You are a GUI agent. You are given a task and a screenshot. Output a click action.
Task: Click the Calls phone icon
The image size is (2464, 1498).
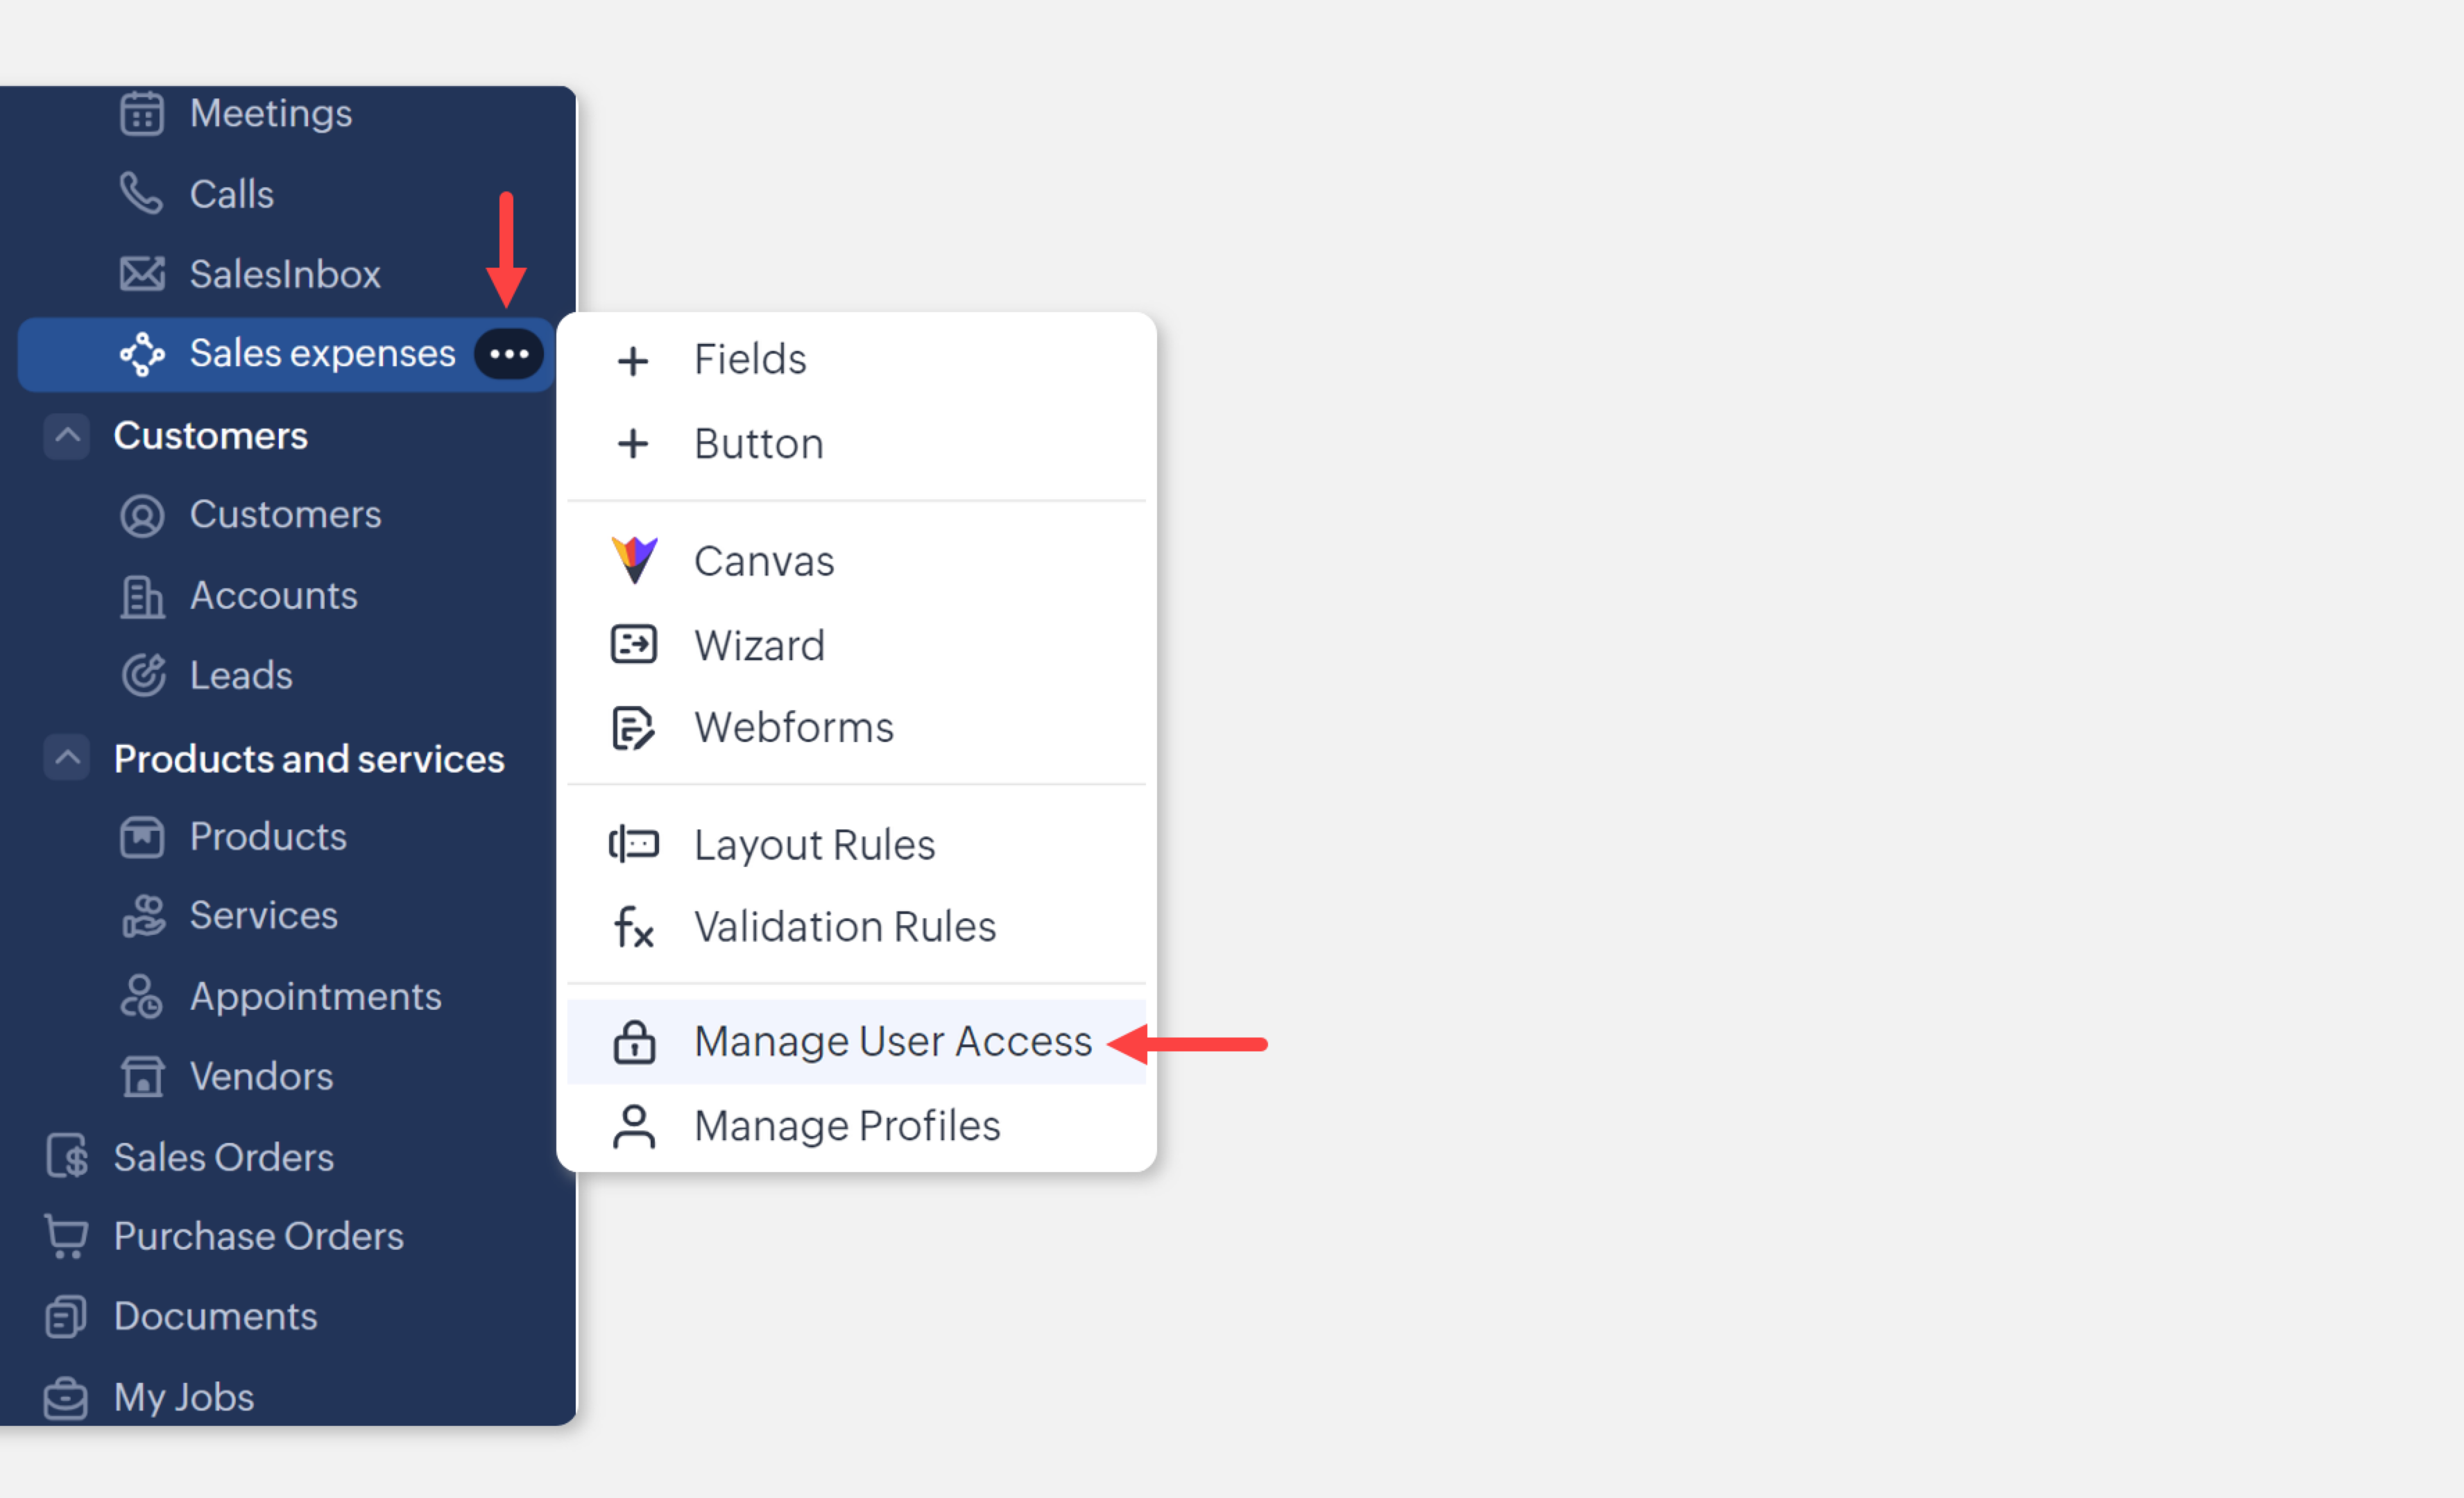tap(141, 193)
